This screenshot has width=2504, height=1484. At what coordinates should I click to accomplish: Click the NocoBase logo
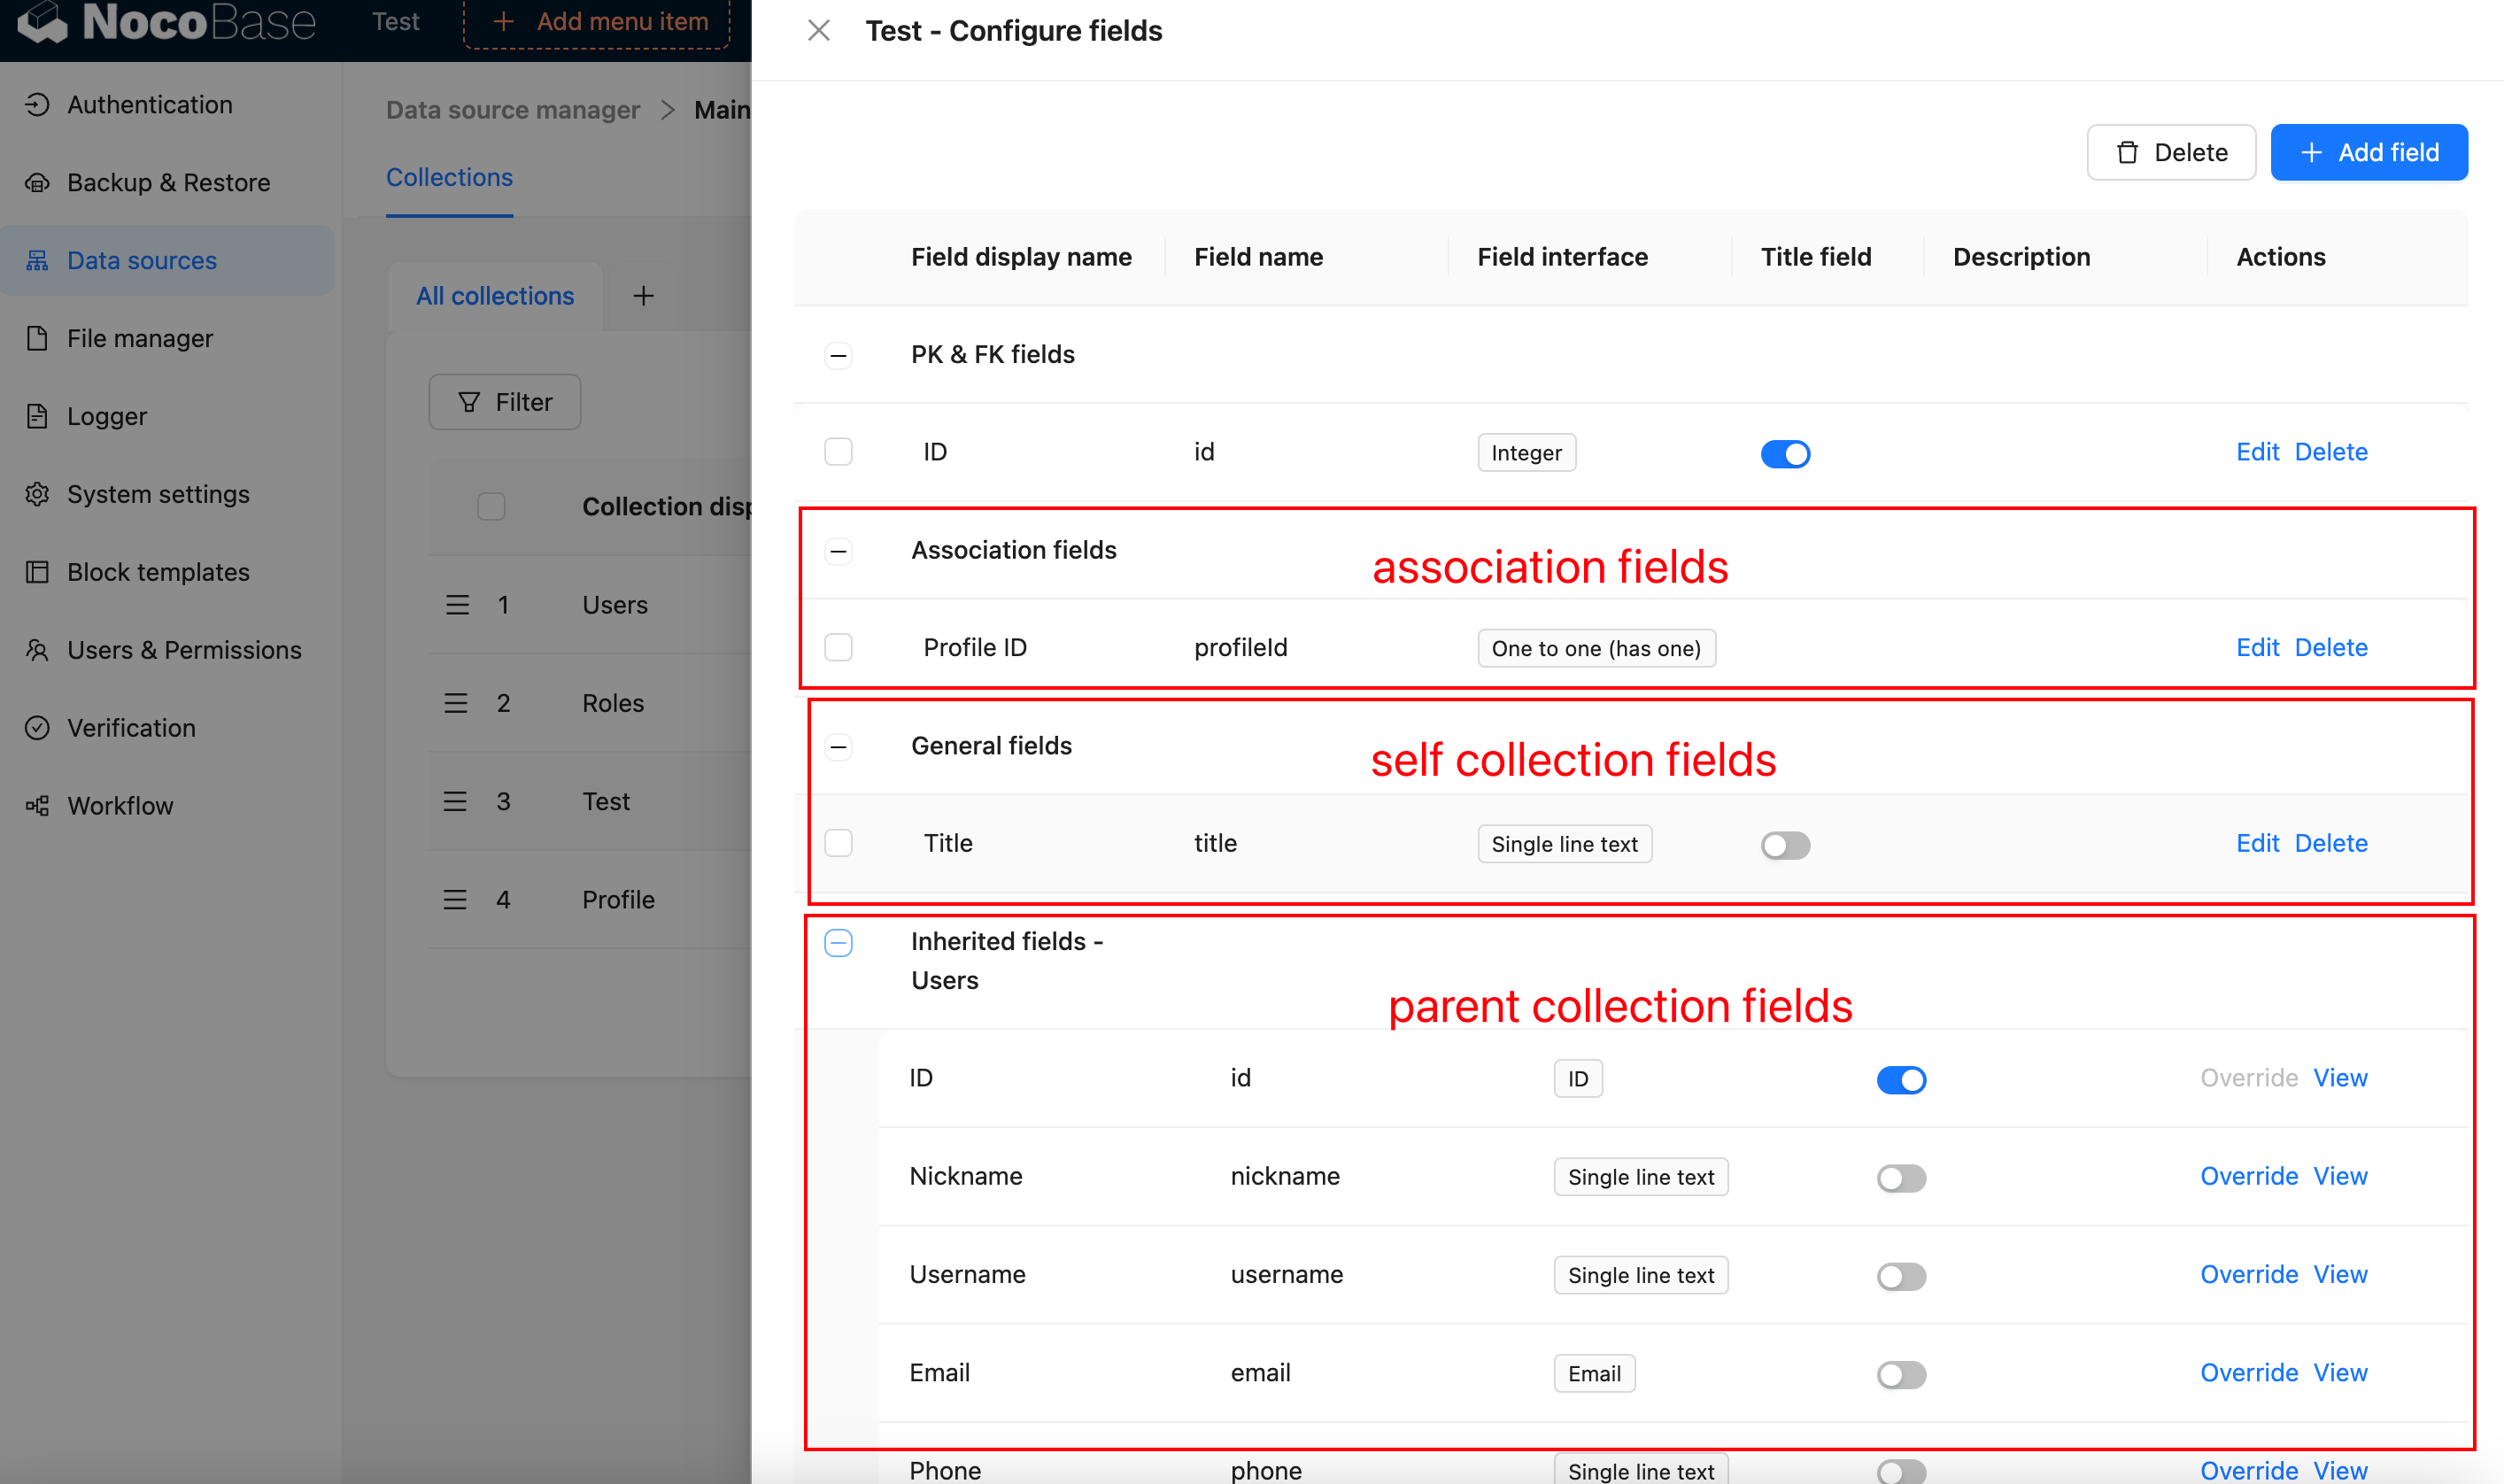(167, 22)
